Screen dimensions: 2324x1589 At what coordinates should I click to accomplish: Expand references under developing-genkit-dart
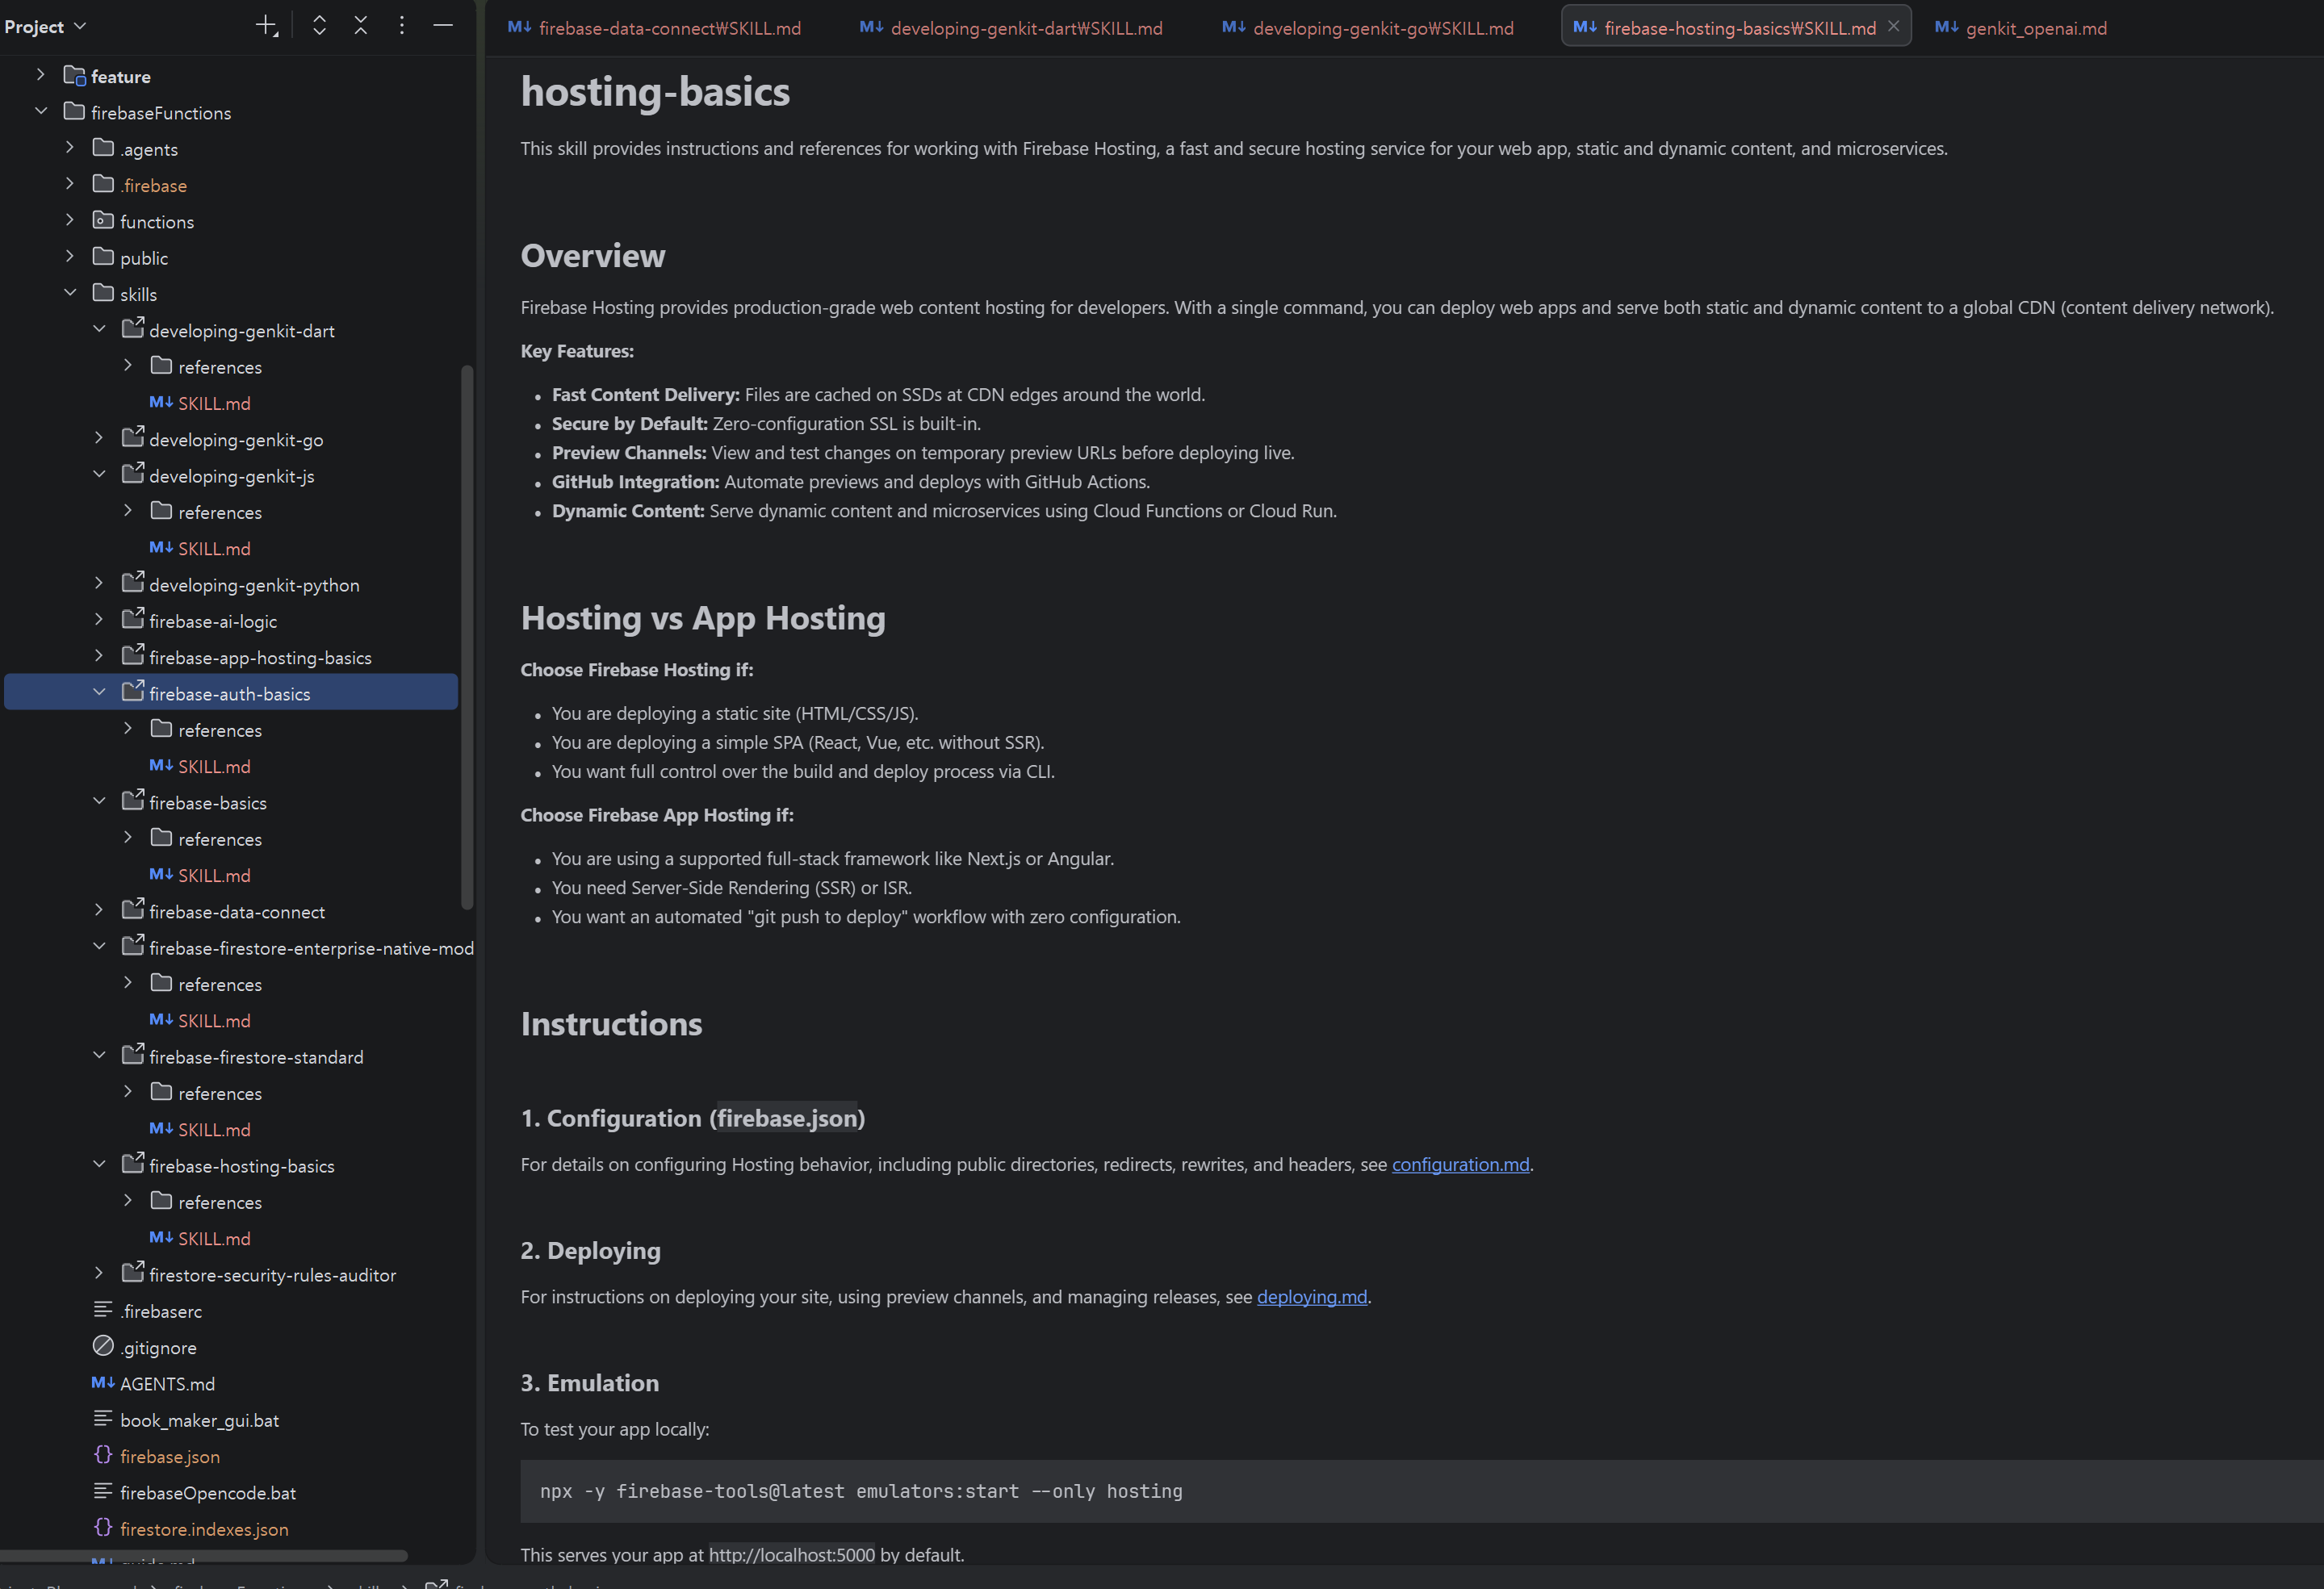128,365
